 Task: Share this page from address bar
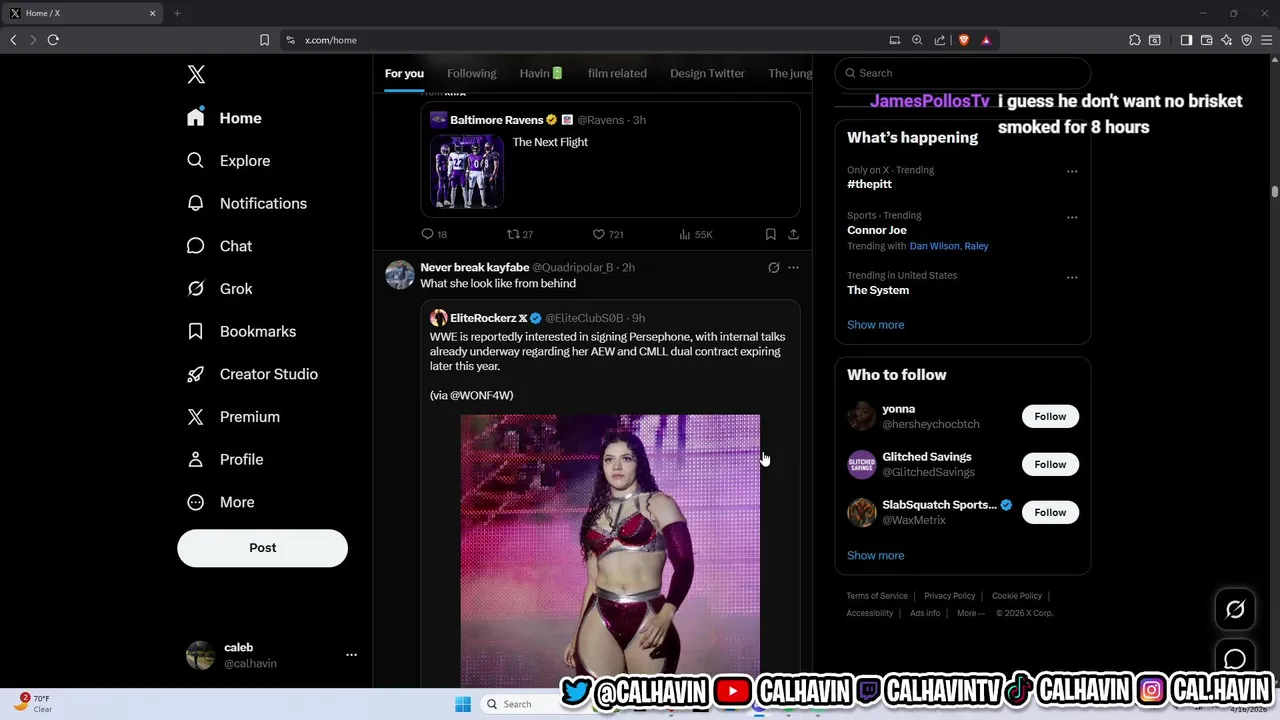940,40
